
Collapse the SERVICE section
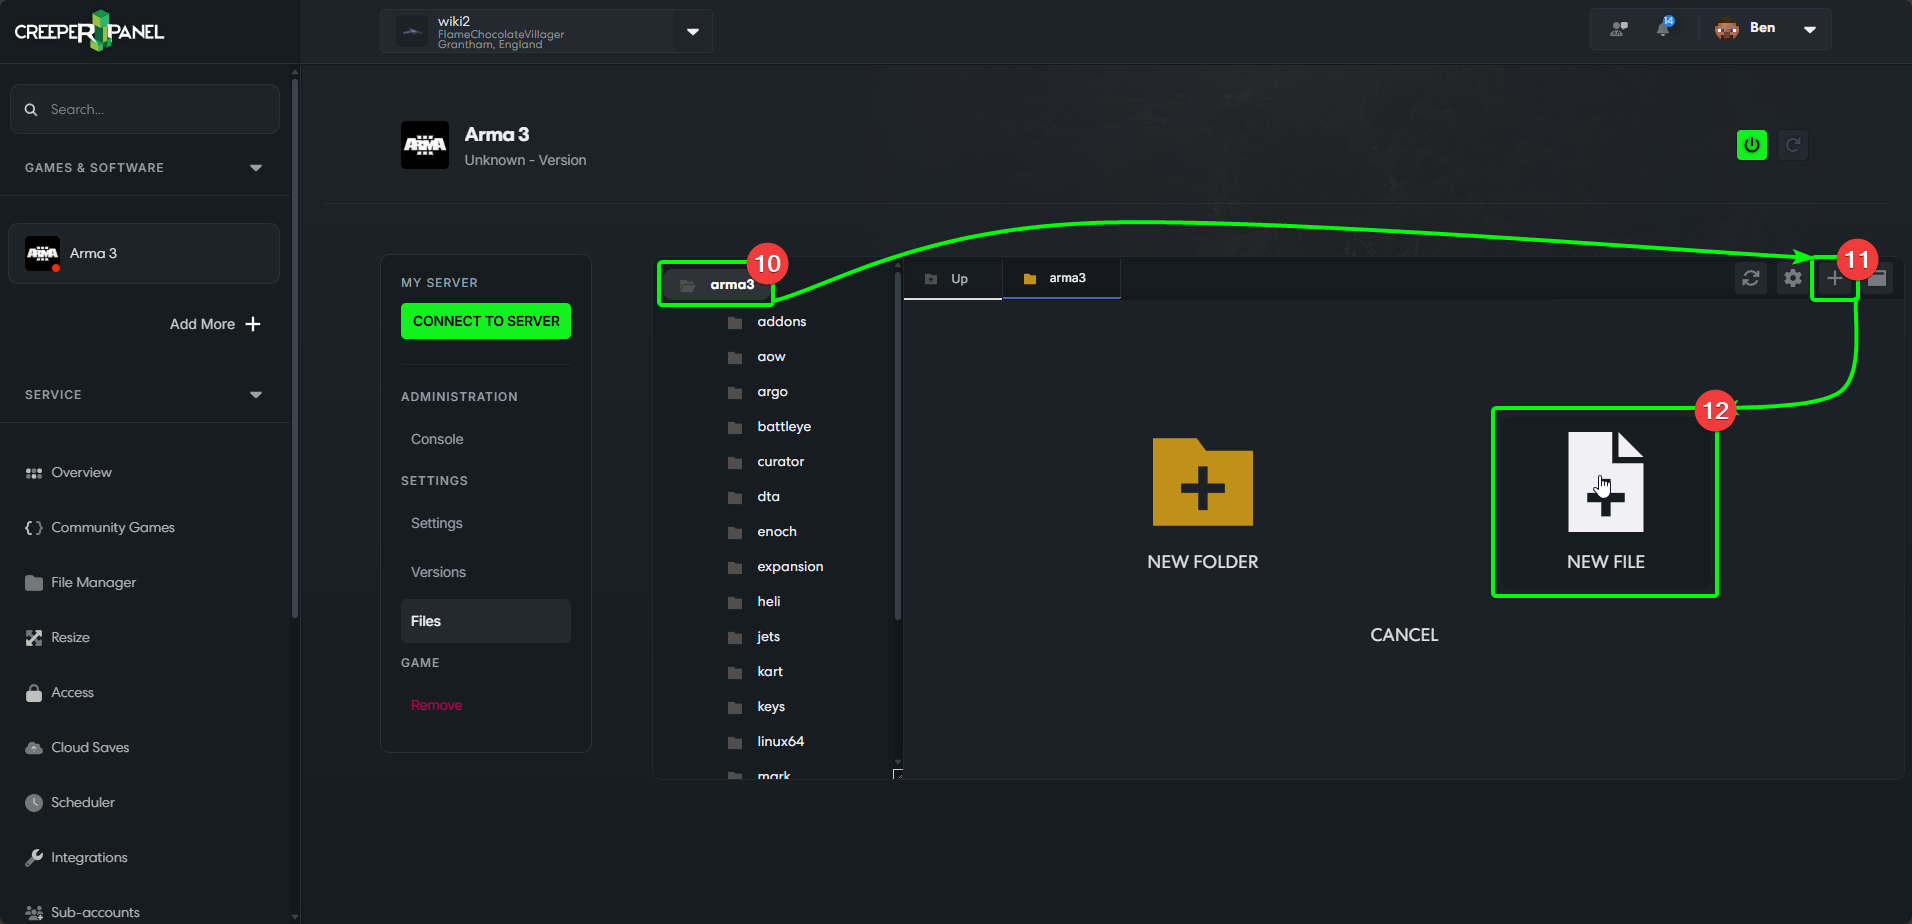(x=256, y=394)
